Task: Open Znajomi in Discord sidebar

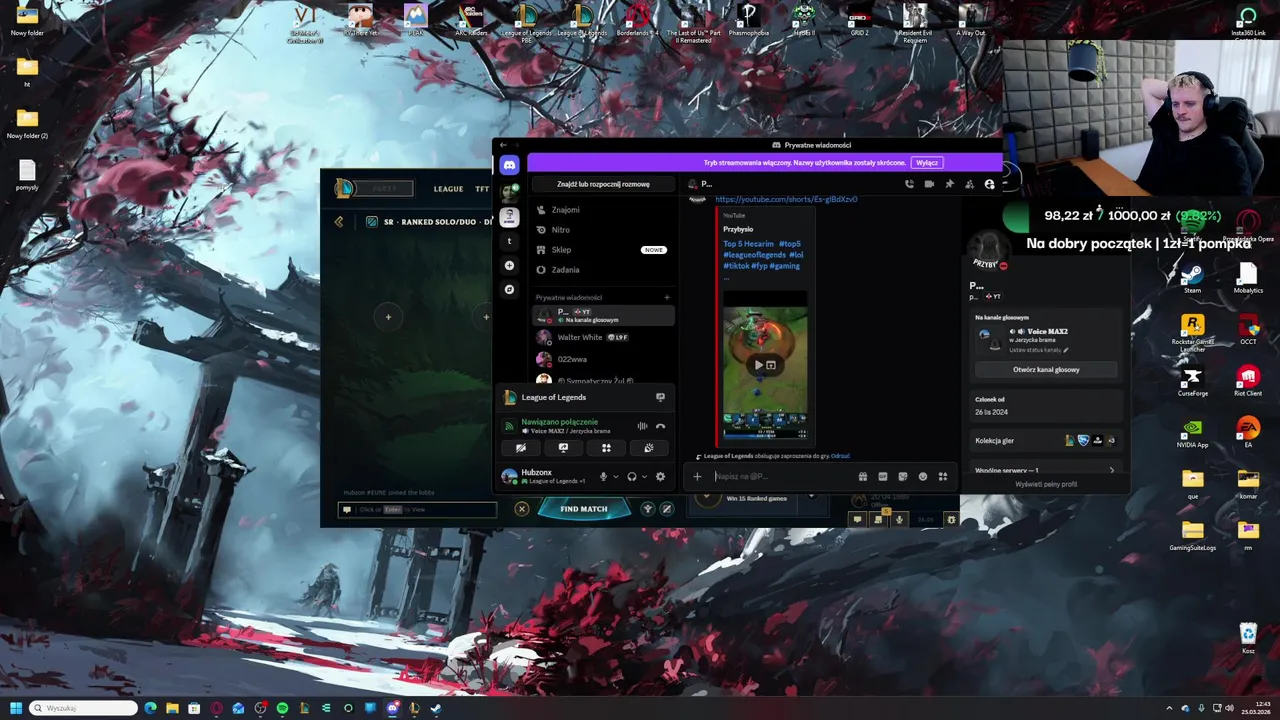Action: (603, 210)
